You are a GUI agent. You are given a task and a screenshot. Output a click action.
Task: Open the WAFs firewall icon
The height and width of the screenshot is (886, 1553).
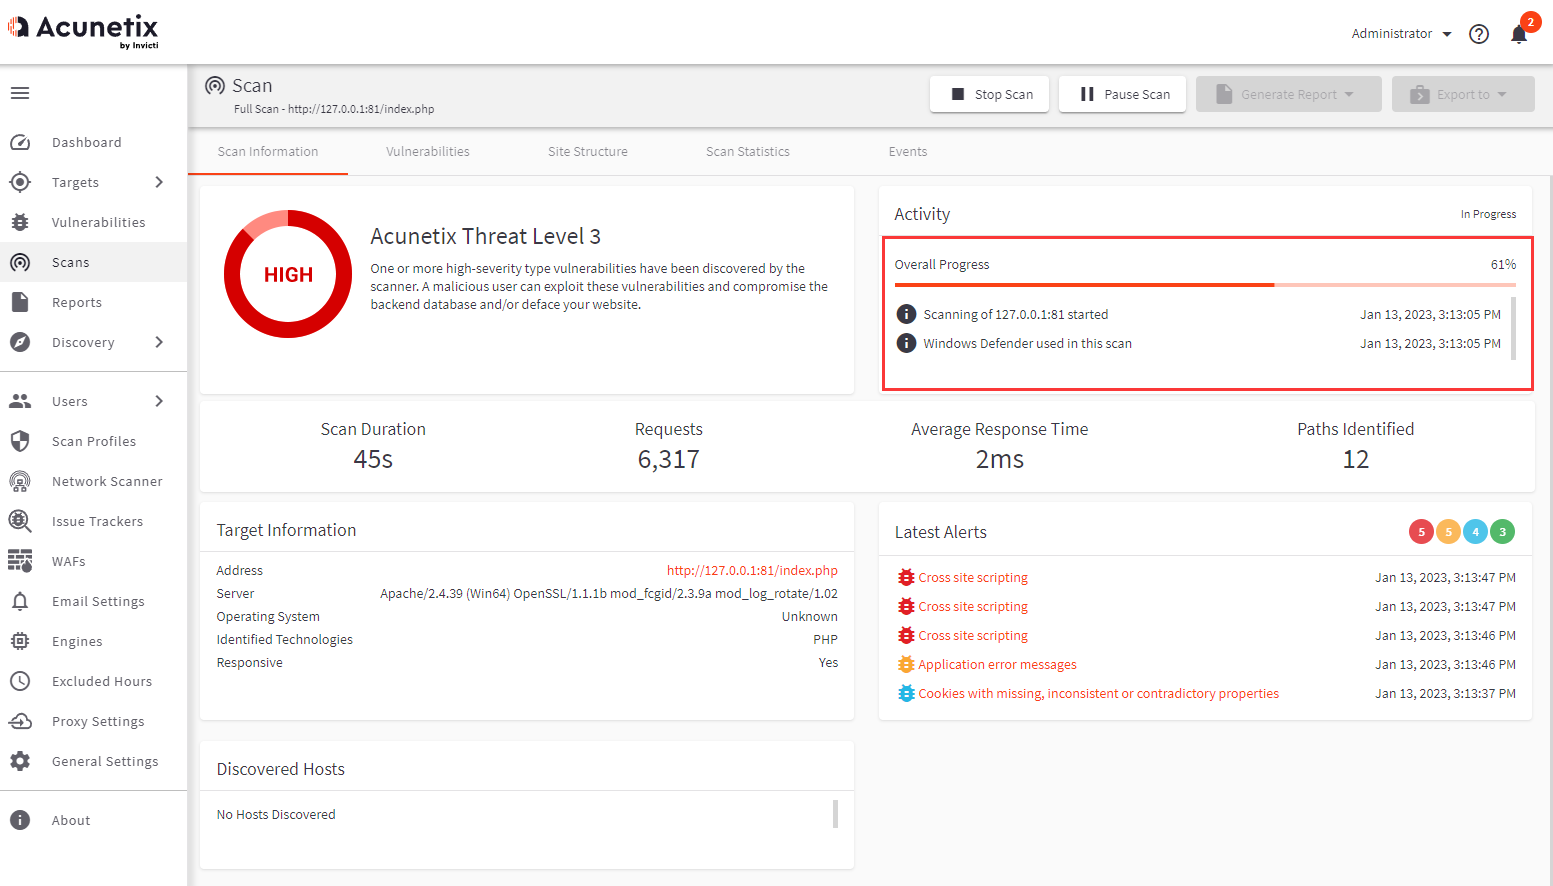(20, 561)
